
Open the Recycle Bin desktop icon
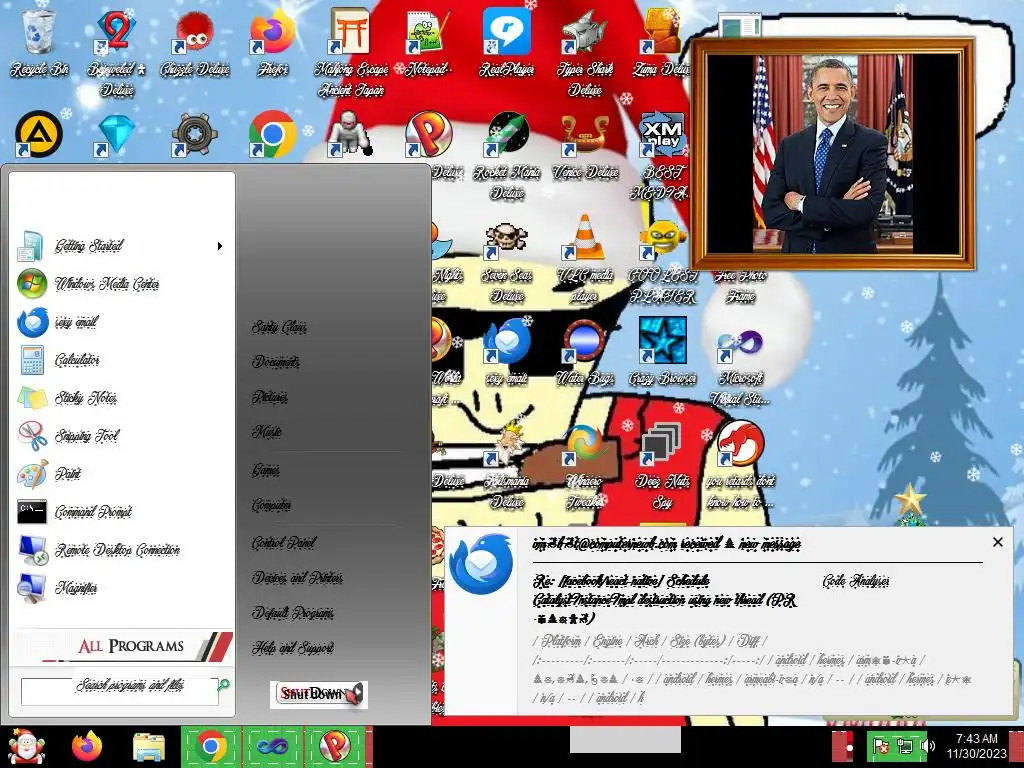click(x=39, y=42)
